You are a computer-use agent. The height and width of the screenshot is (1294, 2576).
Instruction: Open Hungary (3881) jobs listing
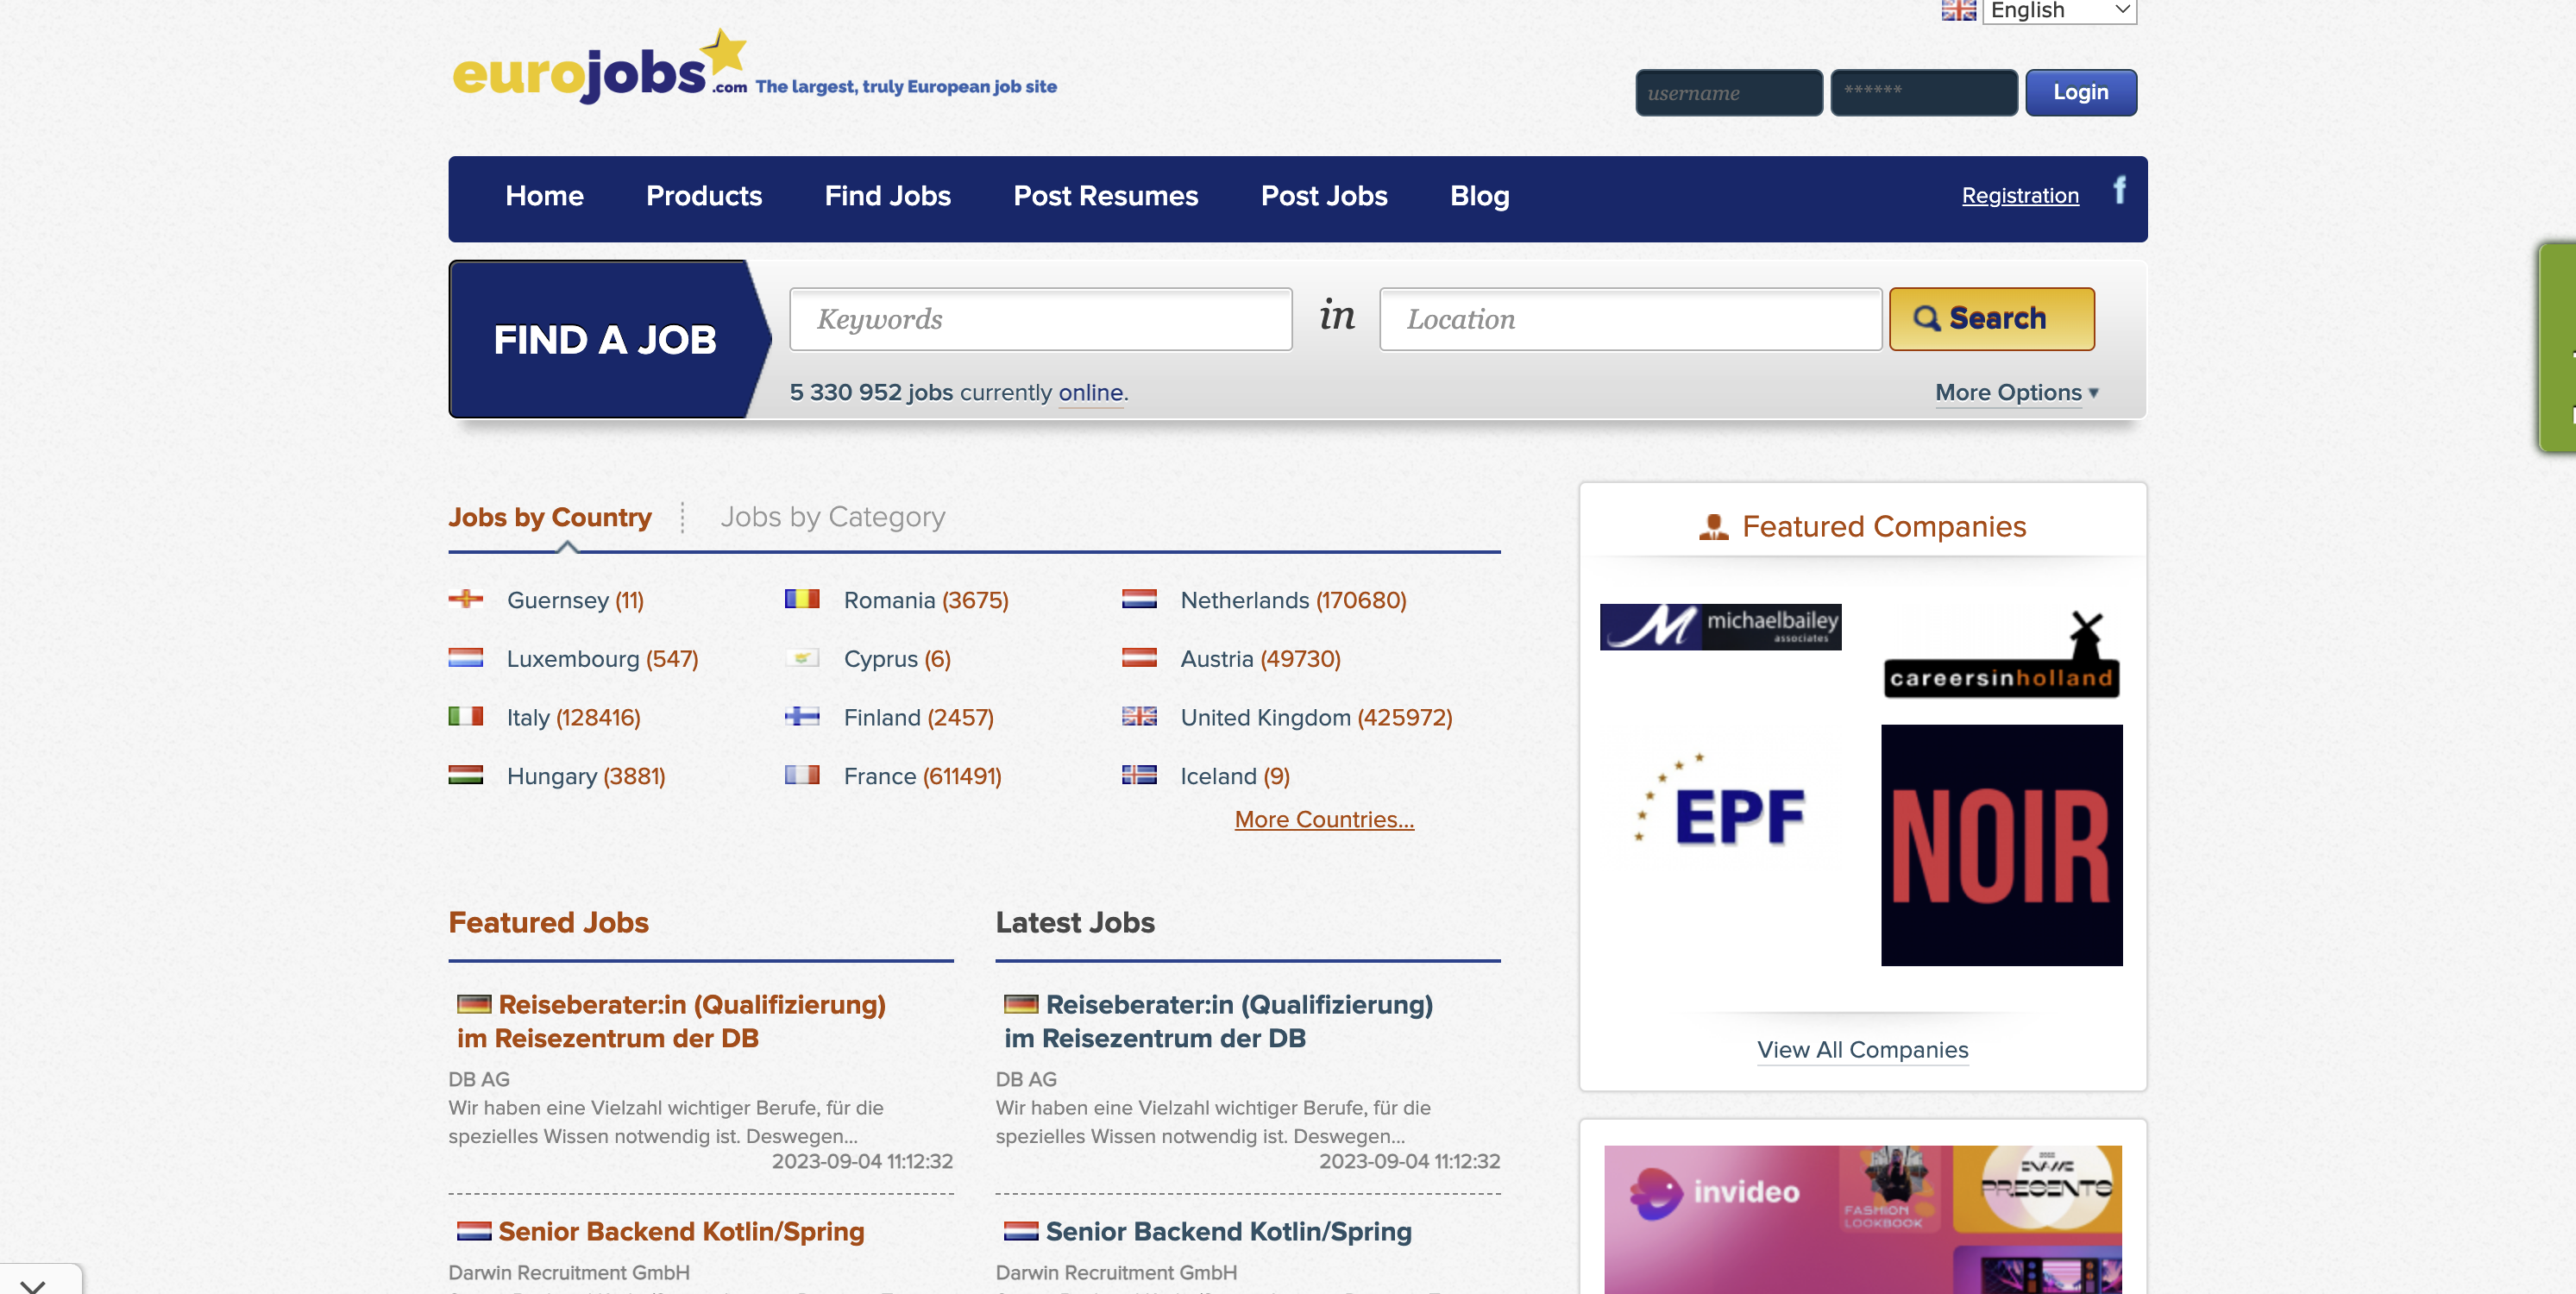click(585, 777)
